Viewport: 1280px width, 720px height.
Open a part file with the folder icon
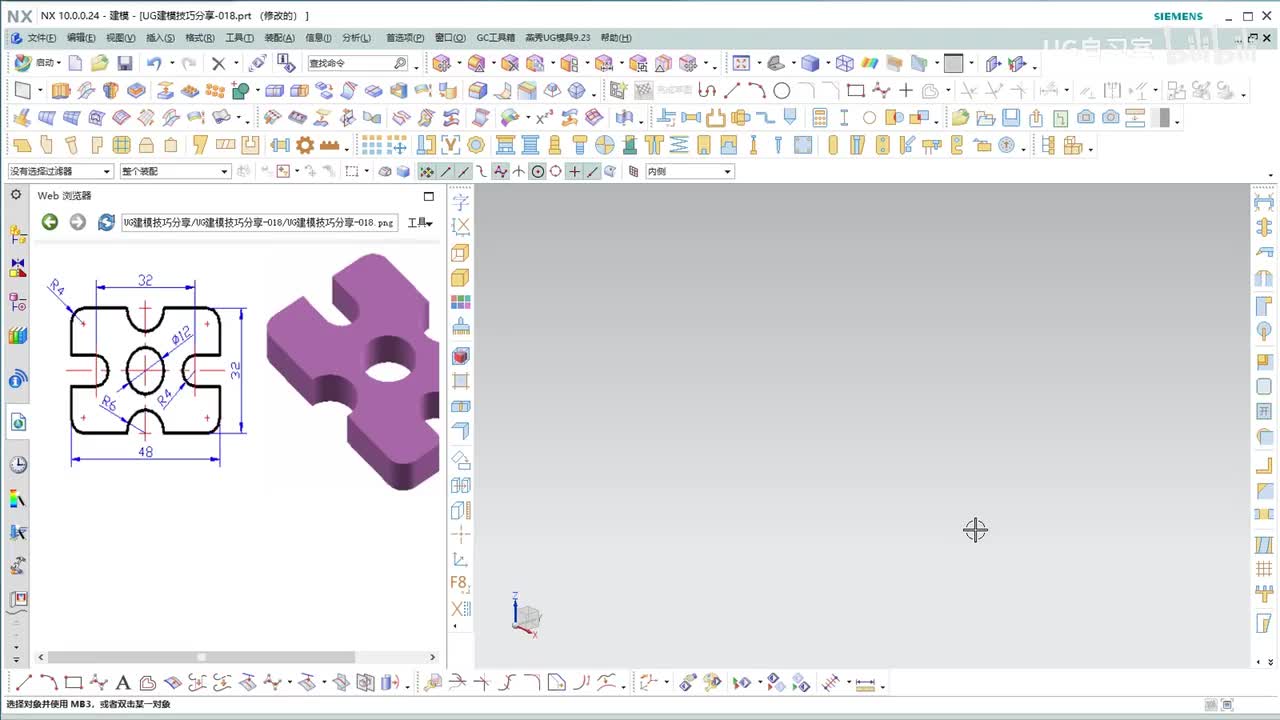click(x=100, y=63)
